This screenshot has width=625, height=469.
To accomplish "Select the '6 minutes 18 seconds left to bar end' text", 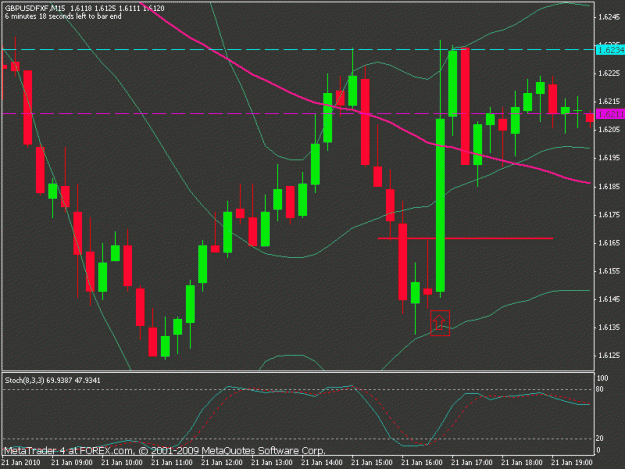I will coord(63,16).
